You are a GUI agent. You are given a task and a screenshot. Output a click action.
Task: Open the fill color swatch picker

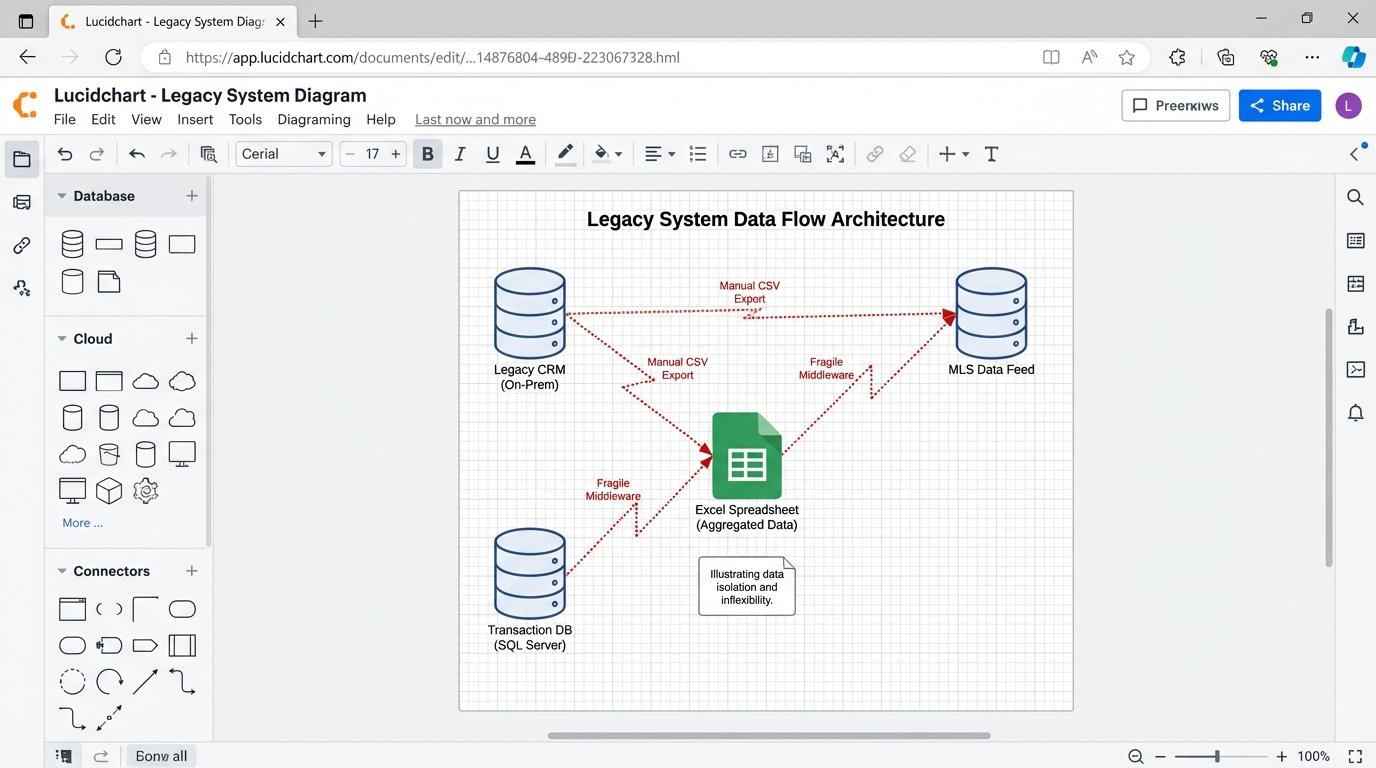(x=608, y=154)
